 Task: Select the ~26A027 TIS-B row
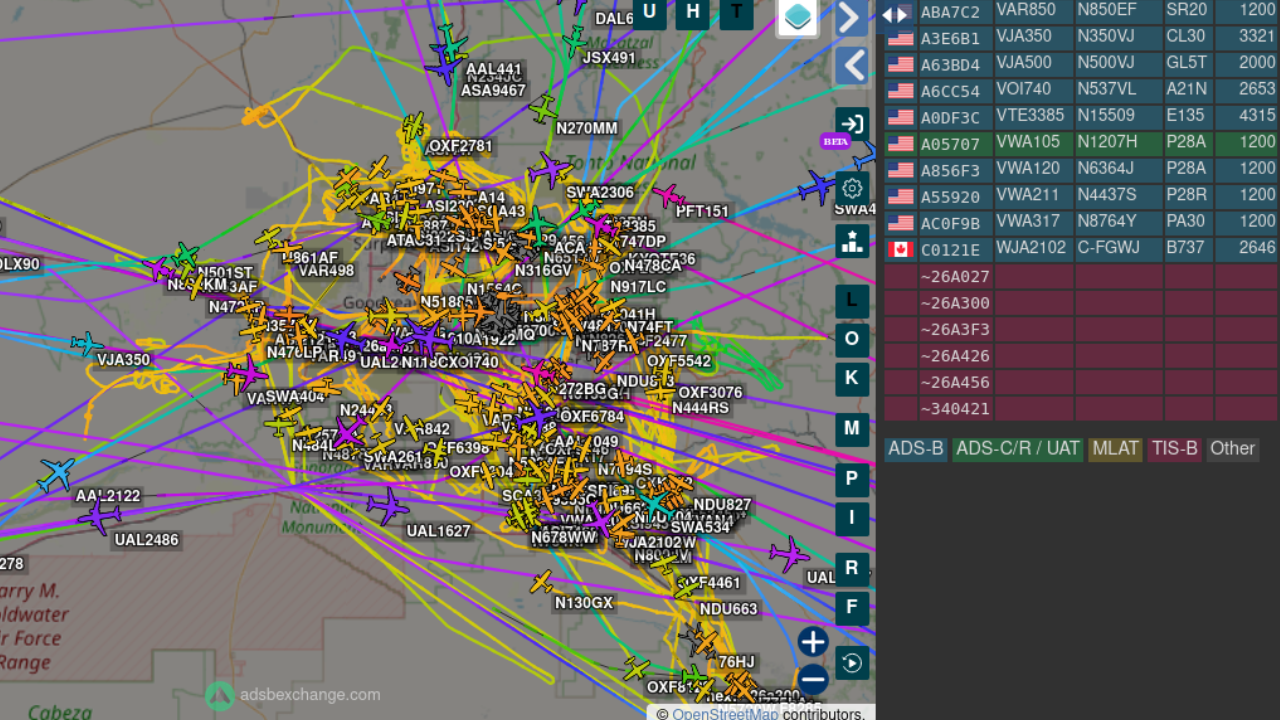[1080, 277]
